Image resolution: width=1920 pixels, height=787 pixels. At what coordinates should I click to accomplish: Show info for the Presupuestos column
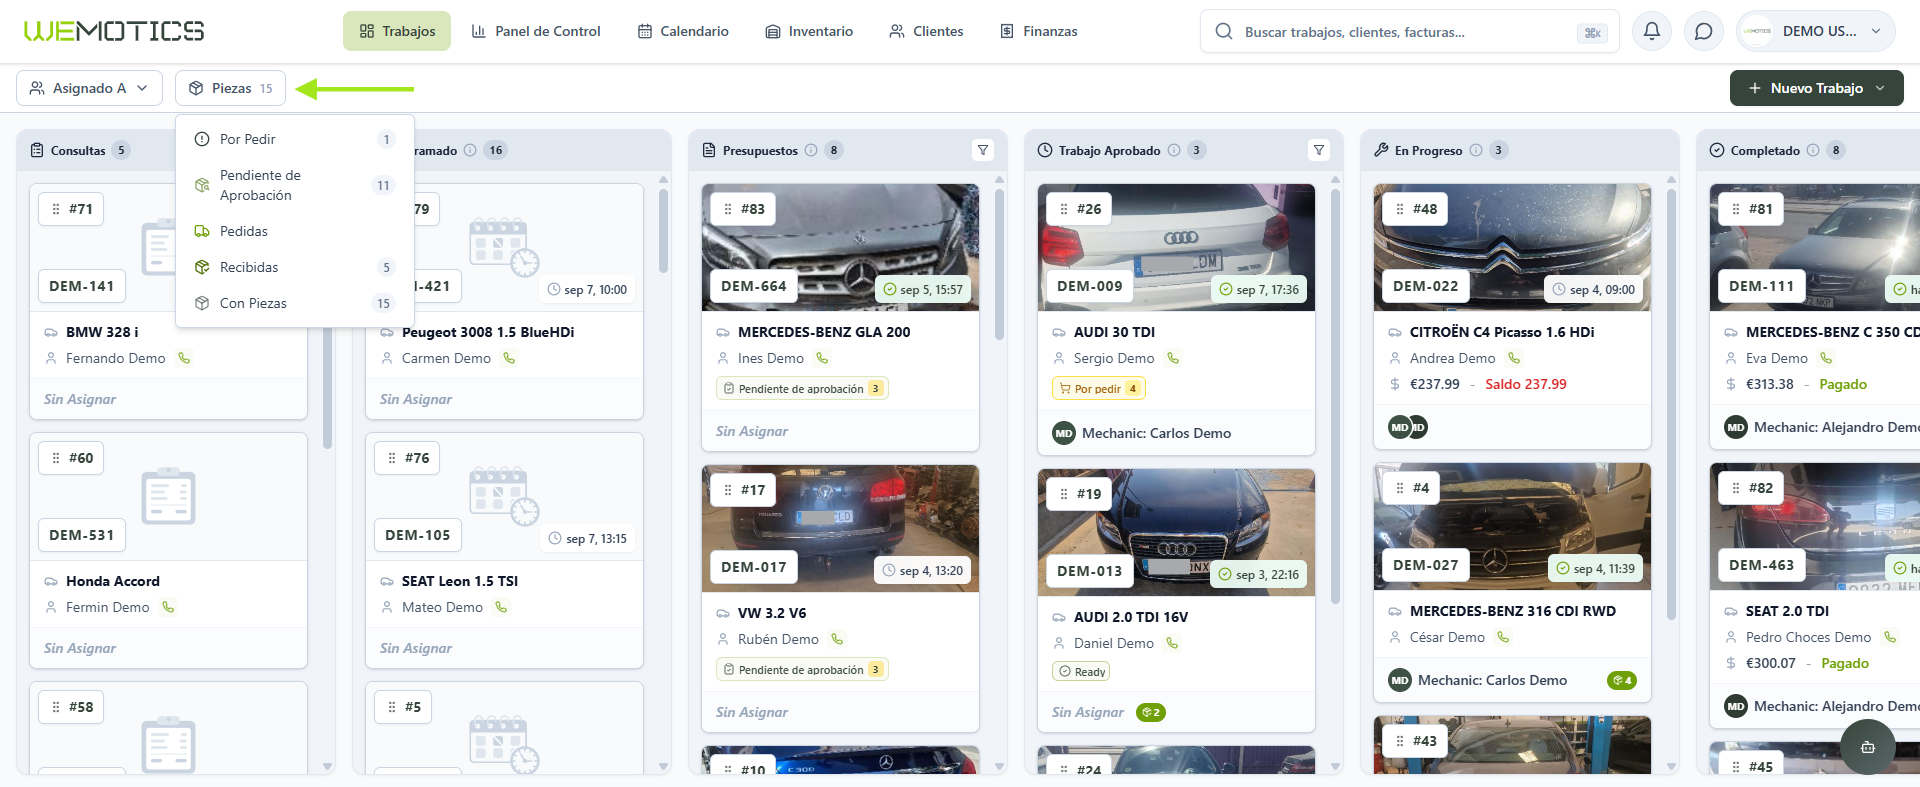click(811, 150)
